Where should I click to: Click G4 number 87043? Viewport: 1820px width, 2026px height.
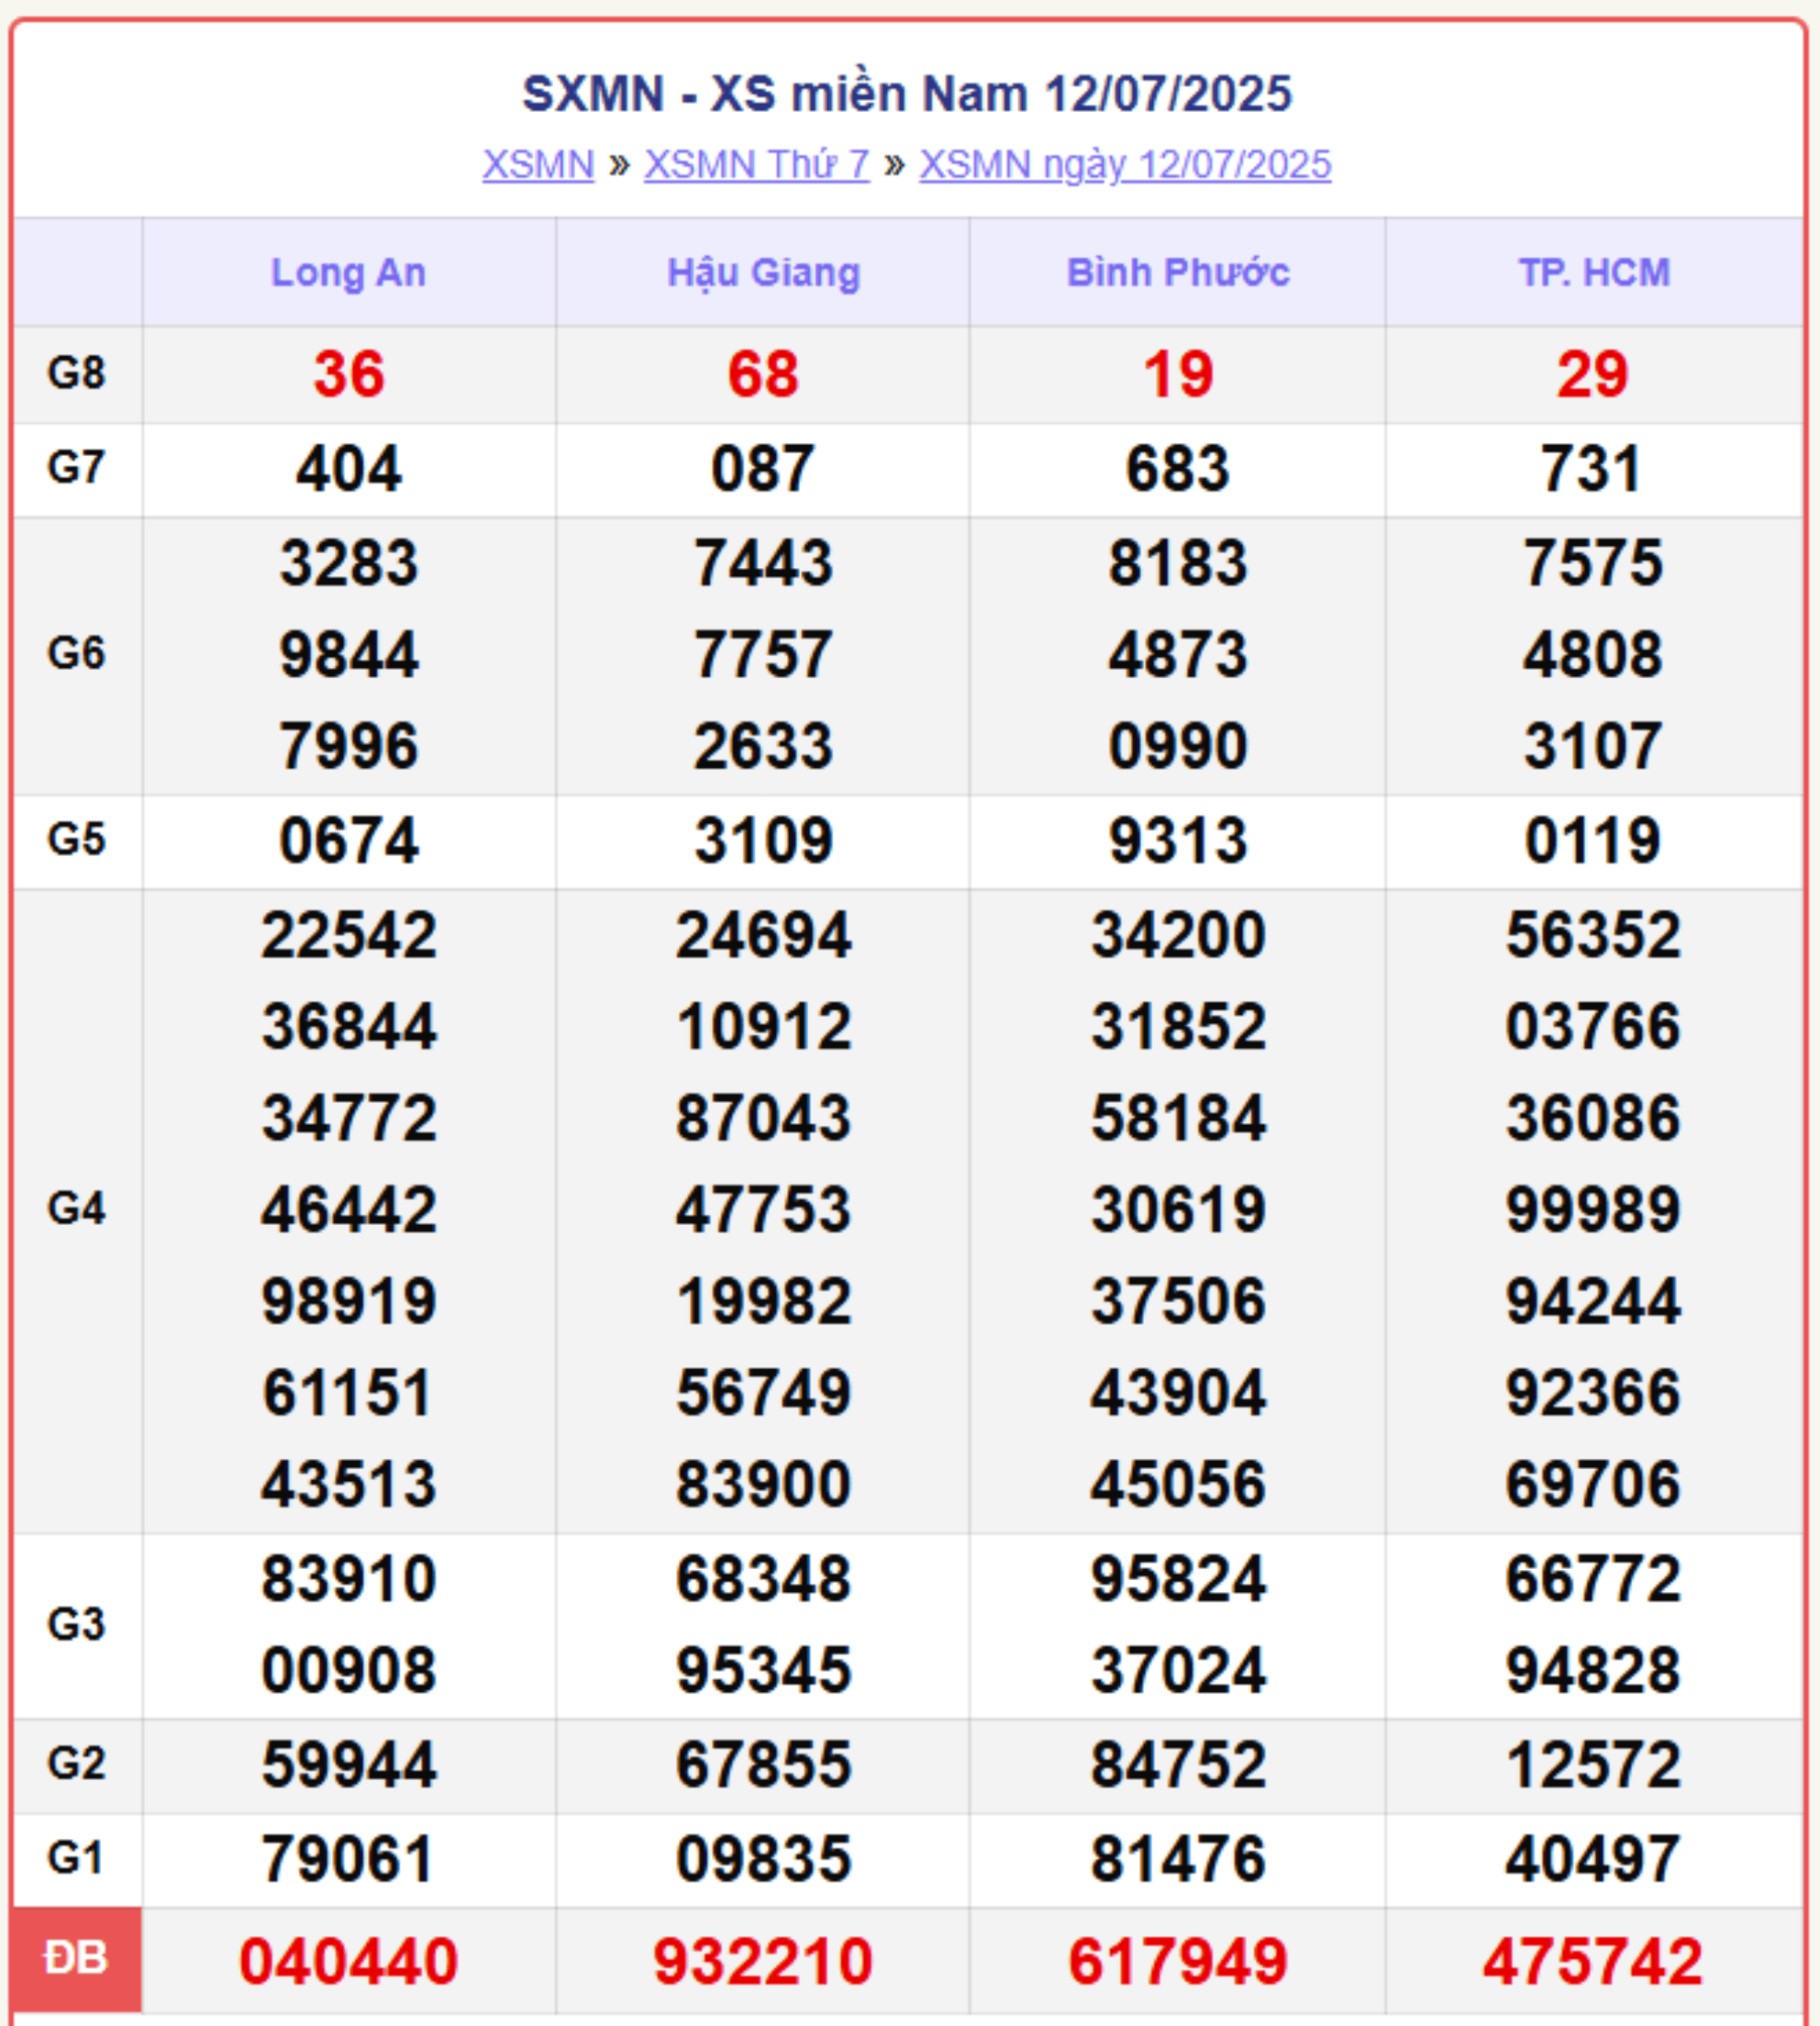click(763, 1117)
